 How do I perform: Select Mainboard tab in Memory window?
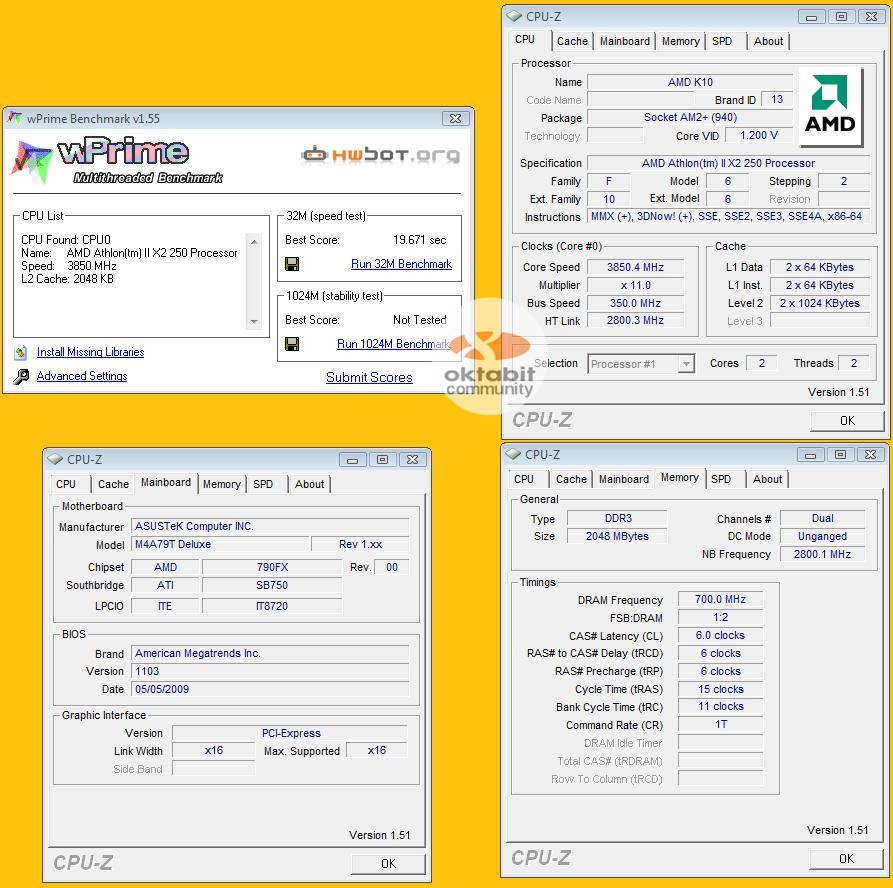623,479
